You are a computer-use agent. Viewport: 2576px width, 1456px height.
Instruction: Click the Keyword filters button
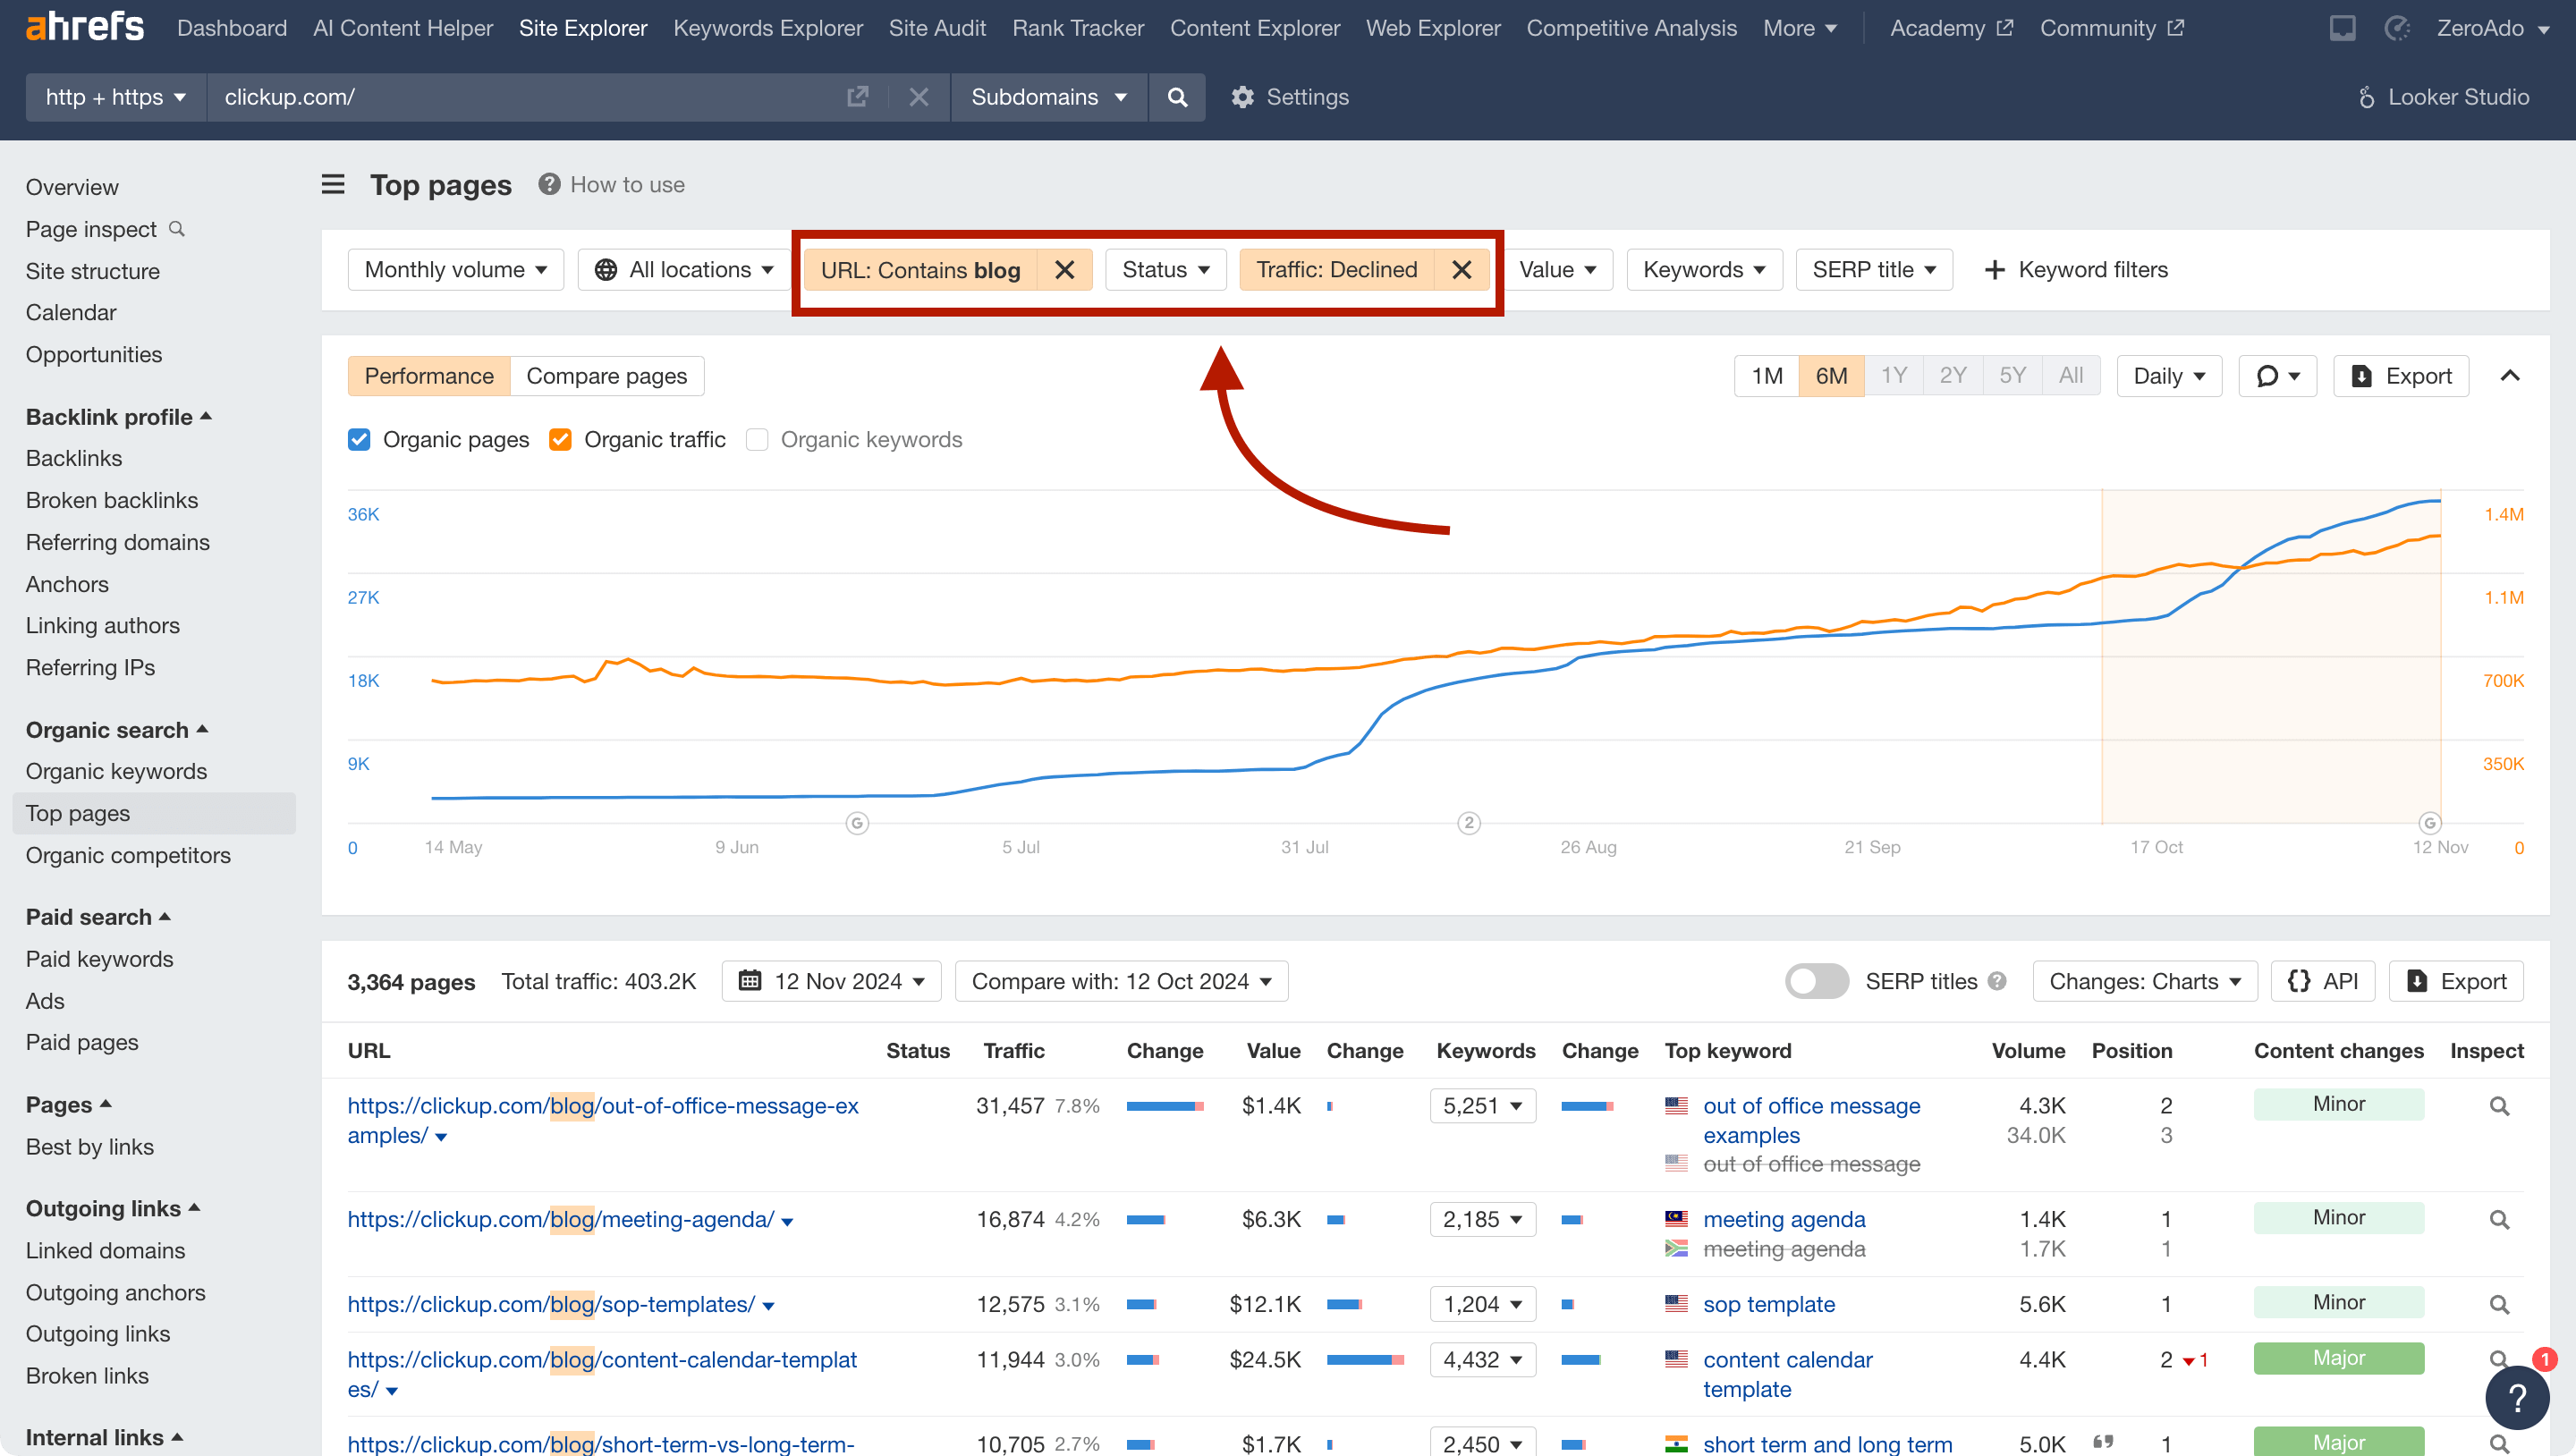pos(2077,269)
